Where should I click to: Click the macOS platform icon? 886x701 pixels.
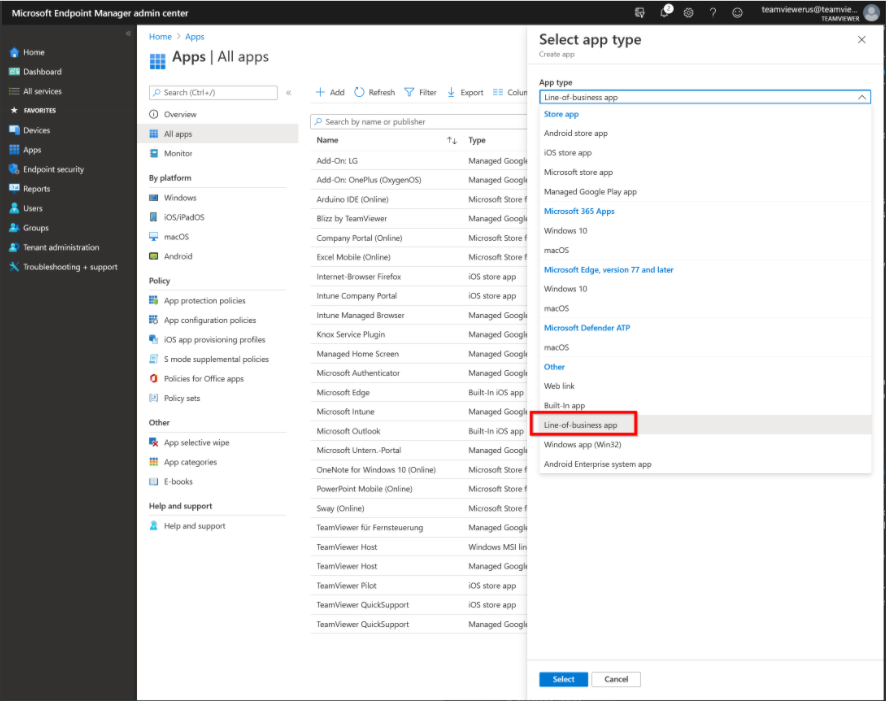(x=154, y=237)
